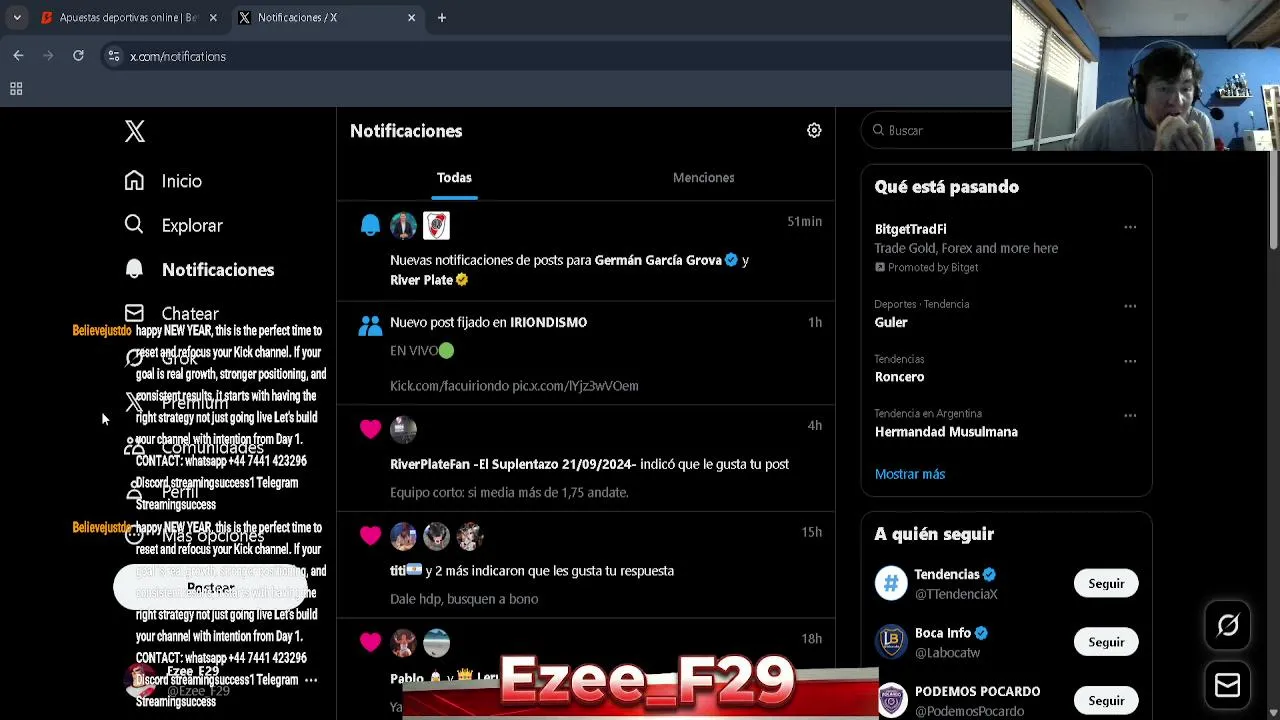1280x720 pixels.
Task: Open account menu three dots for Ezee_F29
Action: (x=311, y=680)
